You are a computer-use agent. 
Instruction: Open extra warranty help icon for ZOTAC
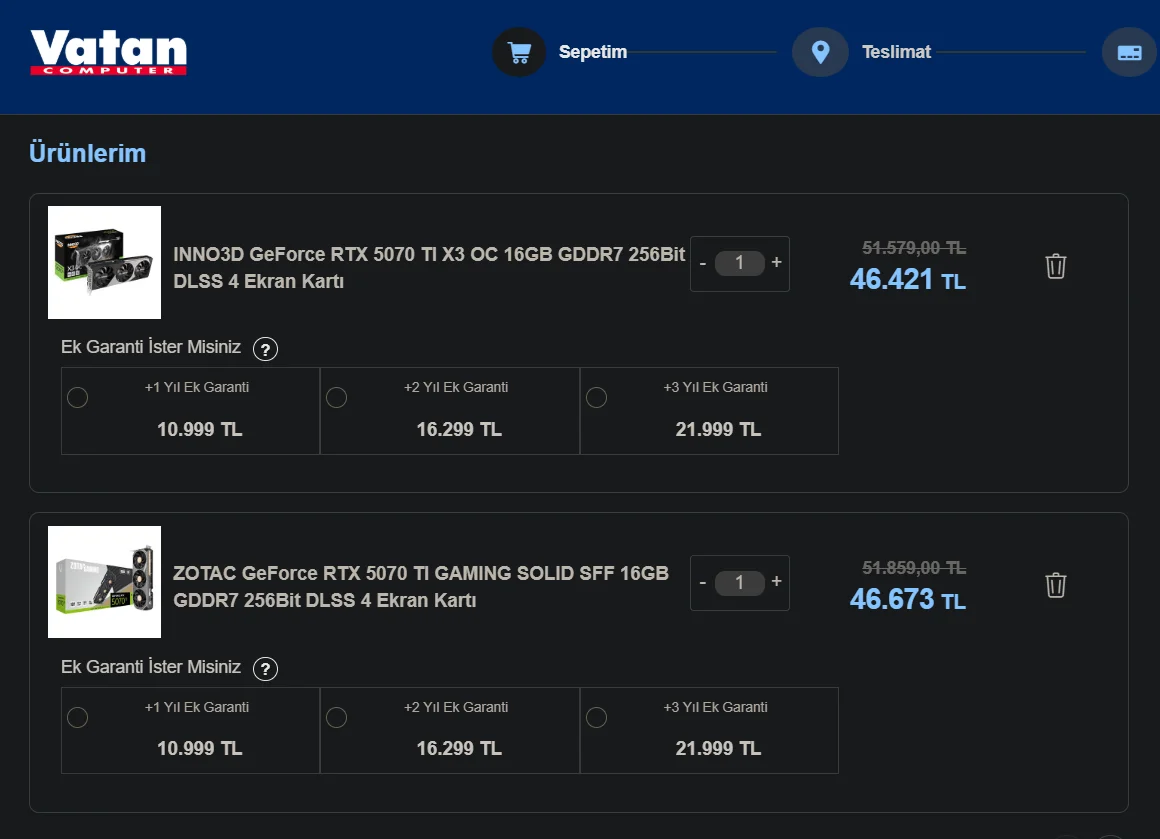click(266, 669)
